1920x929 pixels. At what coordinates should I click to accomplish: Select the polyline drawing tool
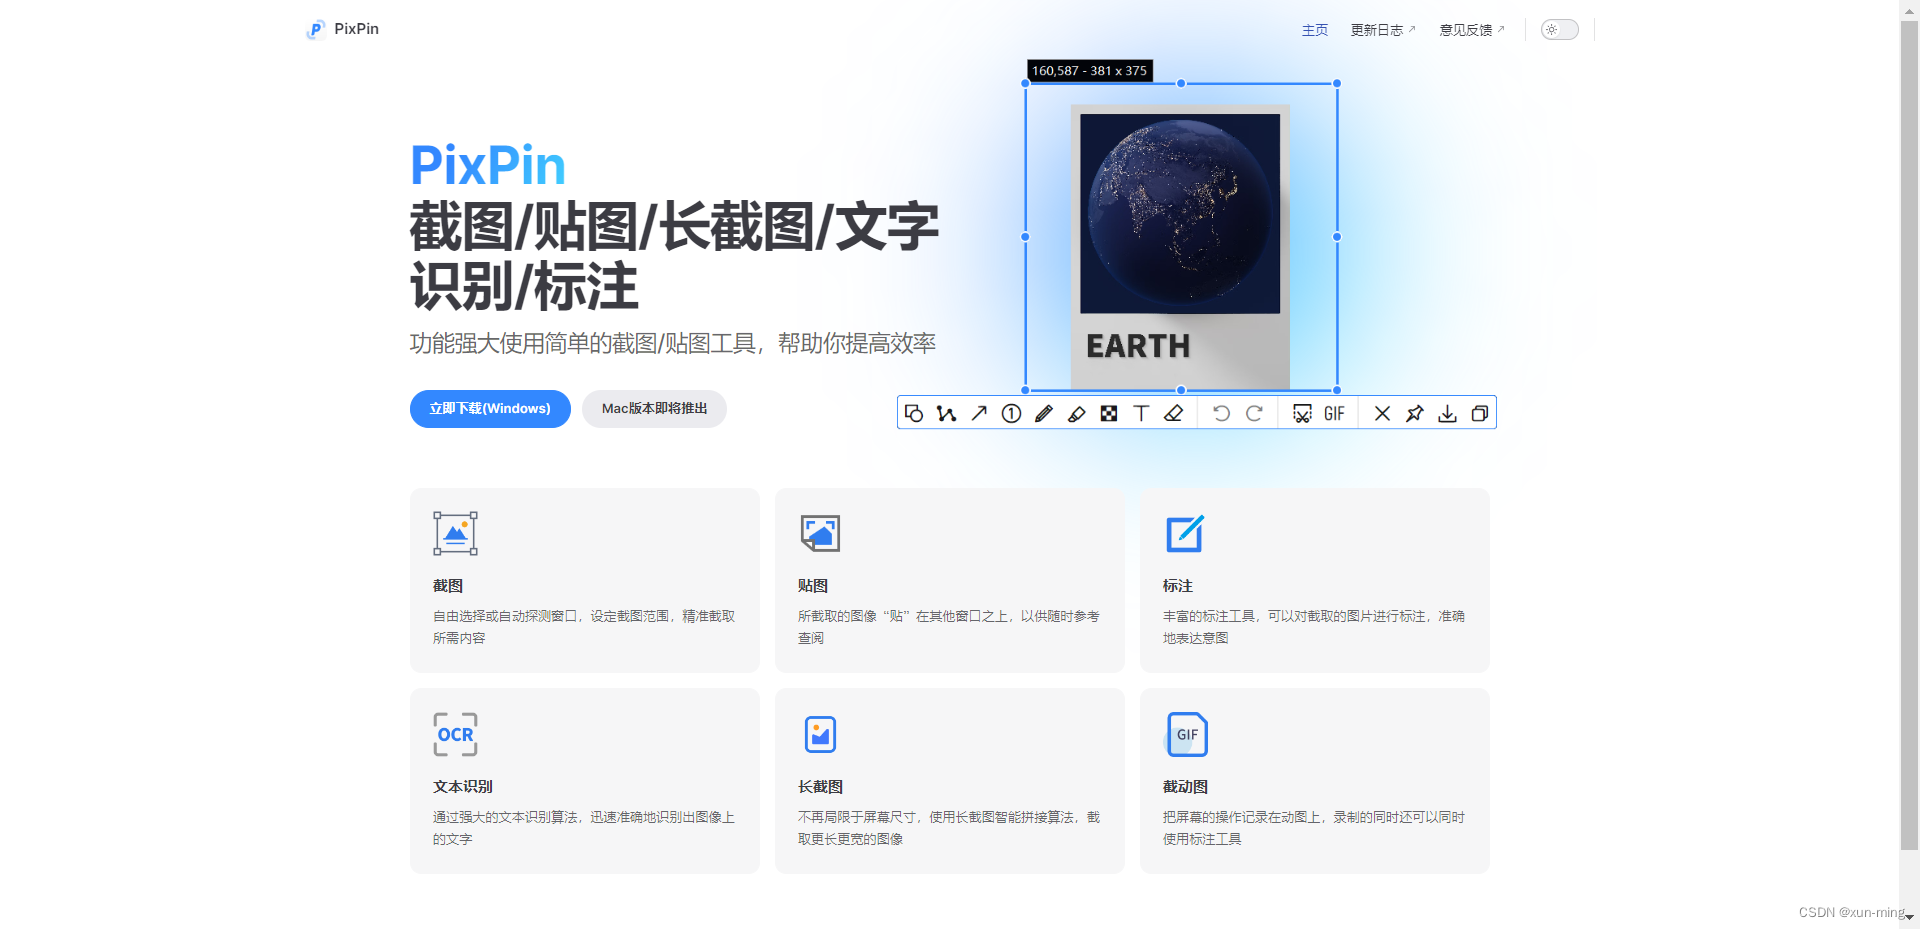tap(946, 413)
